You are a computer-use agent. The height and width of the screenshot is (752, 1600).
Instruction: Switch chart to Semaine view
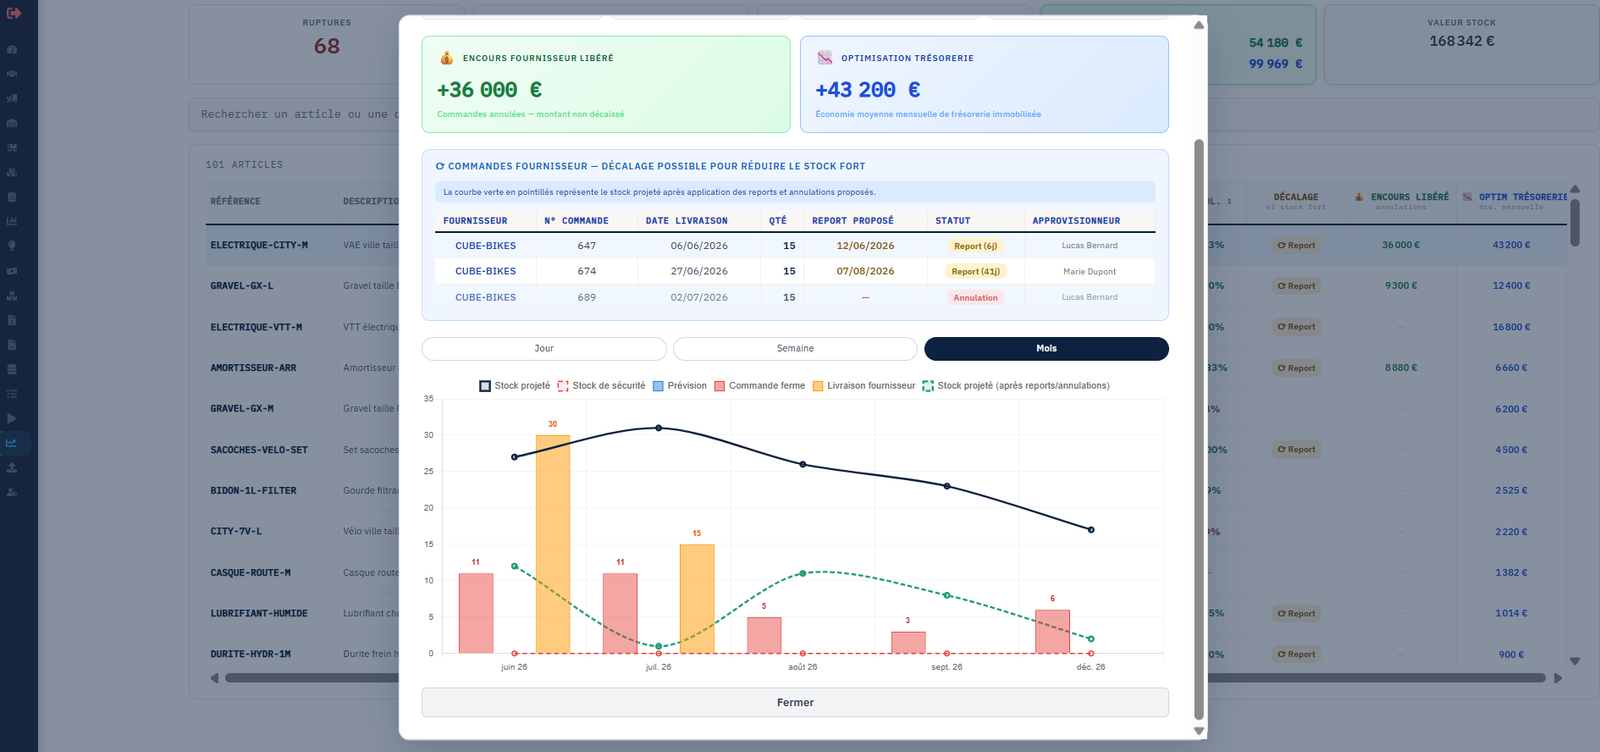click(x=795, y=348)
